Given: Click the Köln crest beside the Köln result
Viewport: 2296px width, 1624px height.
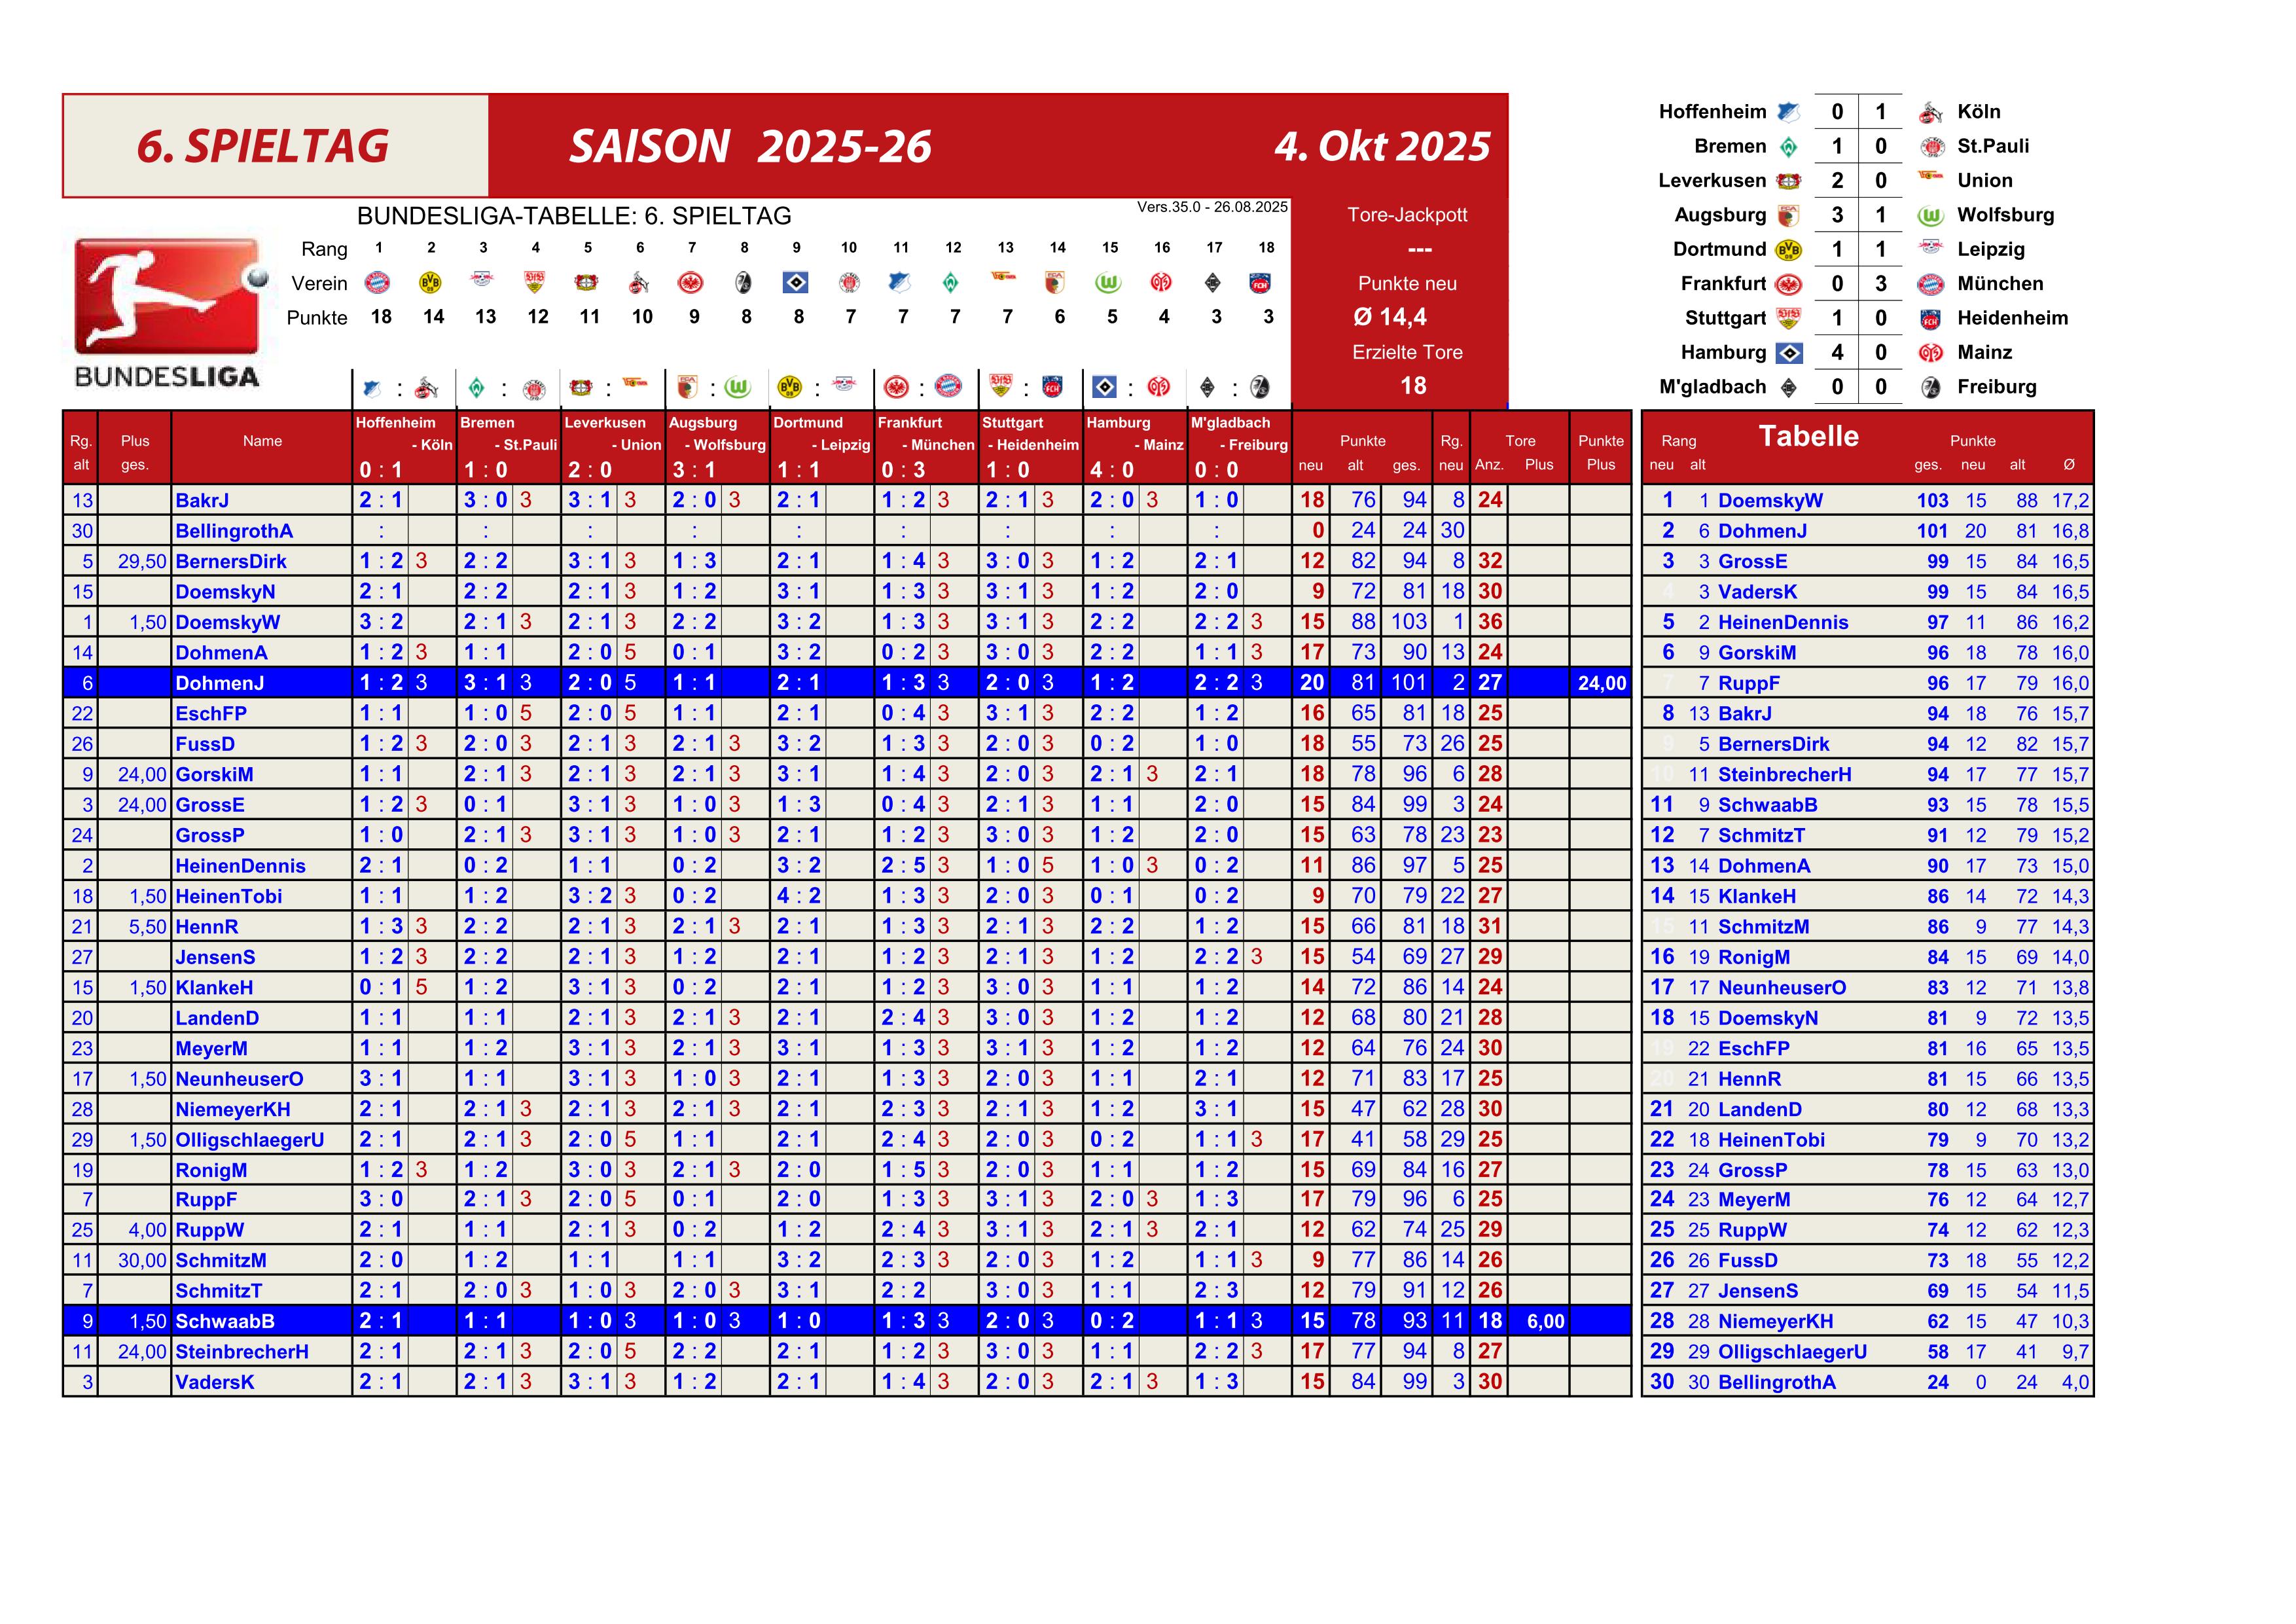Looking at the screenshot, I should tap(1930, 112).
